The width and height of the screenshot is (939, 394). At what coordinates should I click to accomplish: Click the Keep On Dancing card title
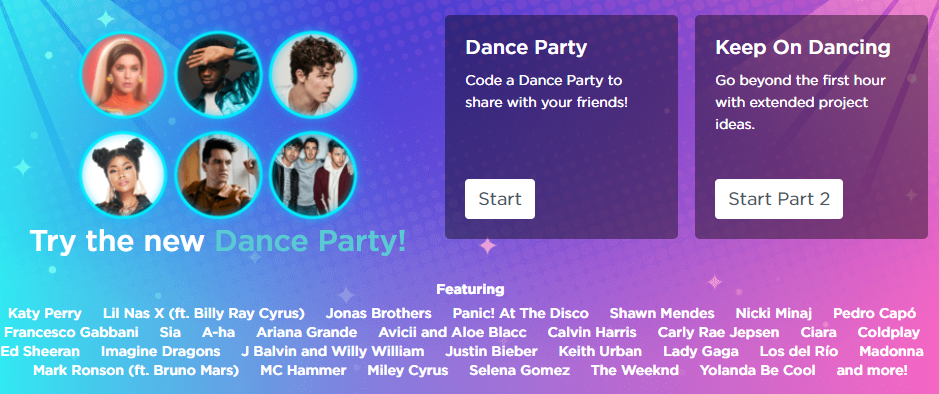803,48
